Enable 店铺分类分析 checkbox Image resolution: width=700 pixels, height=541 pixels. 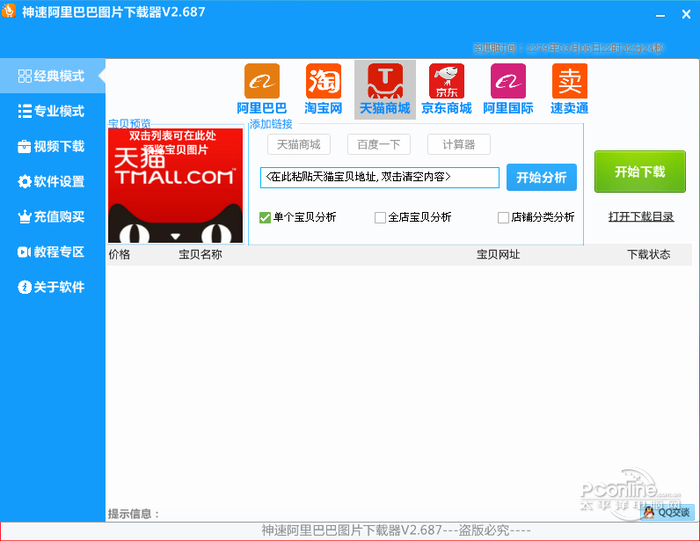click(x=503, y=217)
